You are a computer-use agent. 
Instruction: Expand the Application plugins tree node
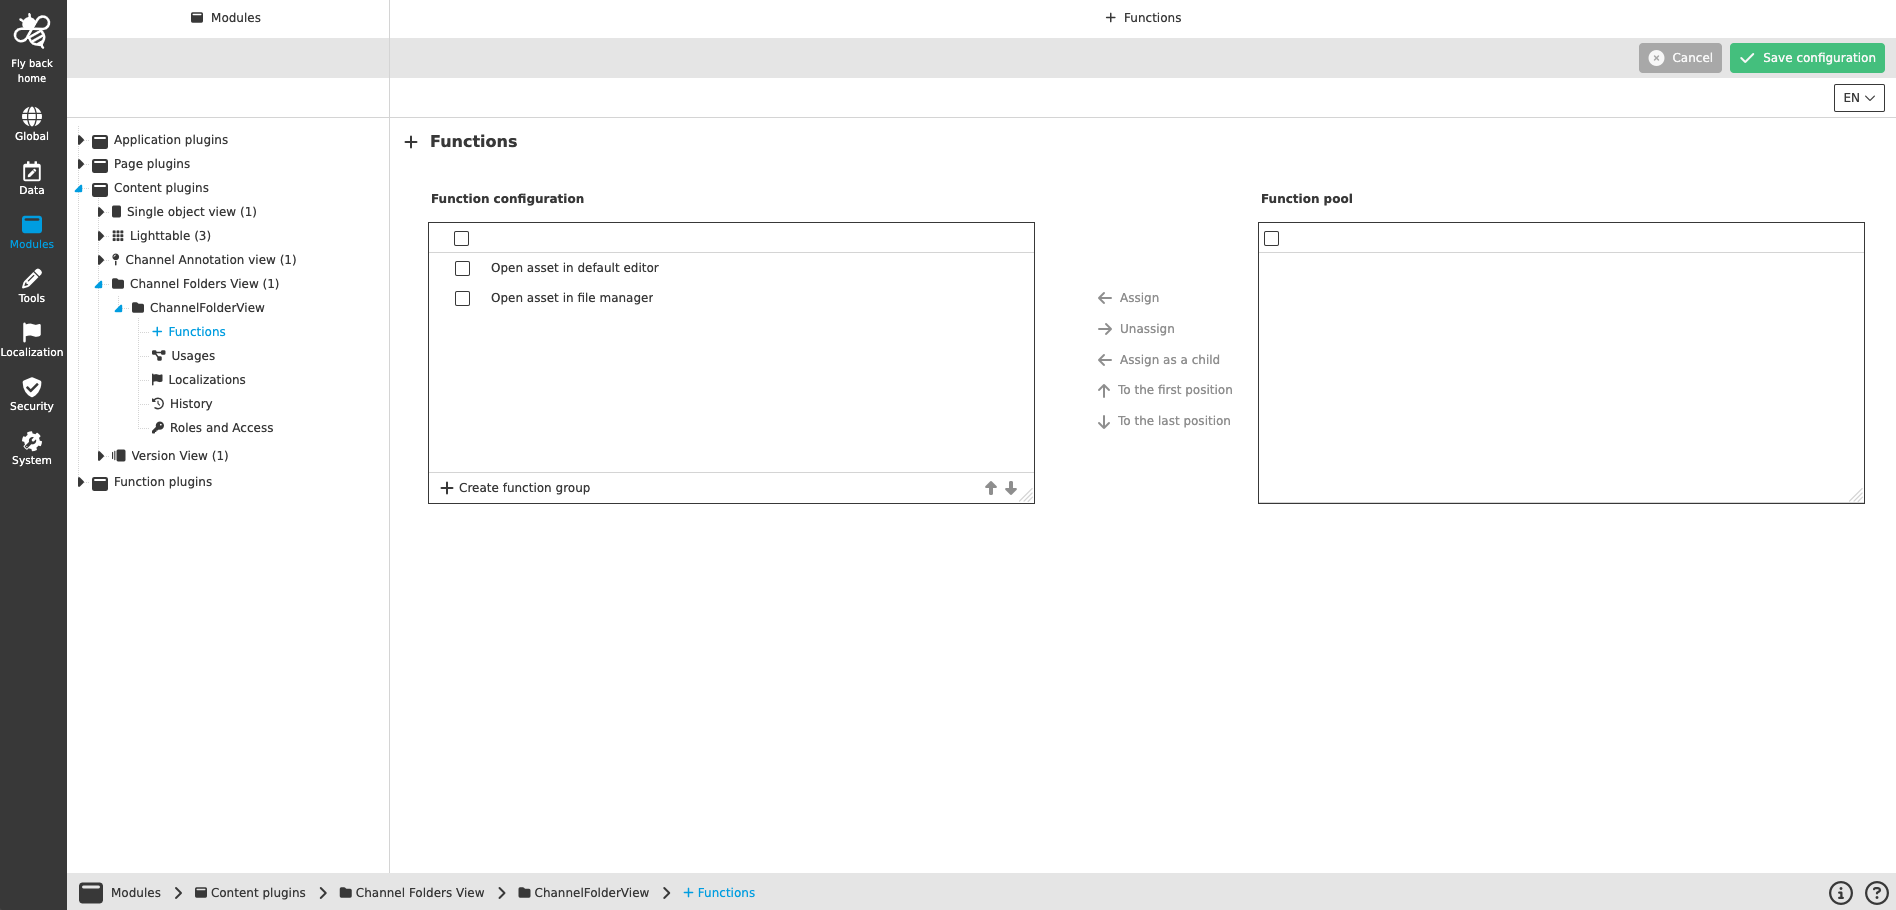click(x=81, y=139)
